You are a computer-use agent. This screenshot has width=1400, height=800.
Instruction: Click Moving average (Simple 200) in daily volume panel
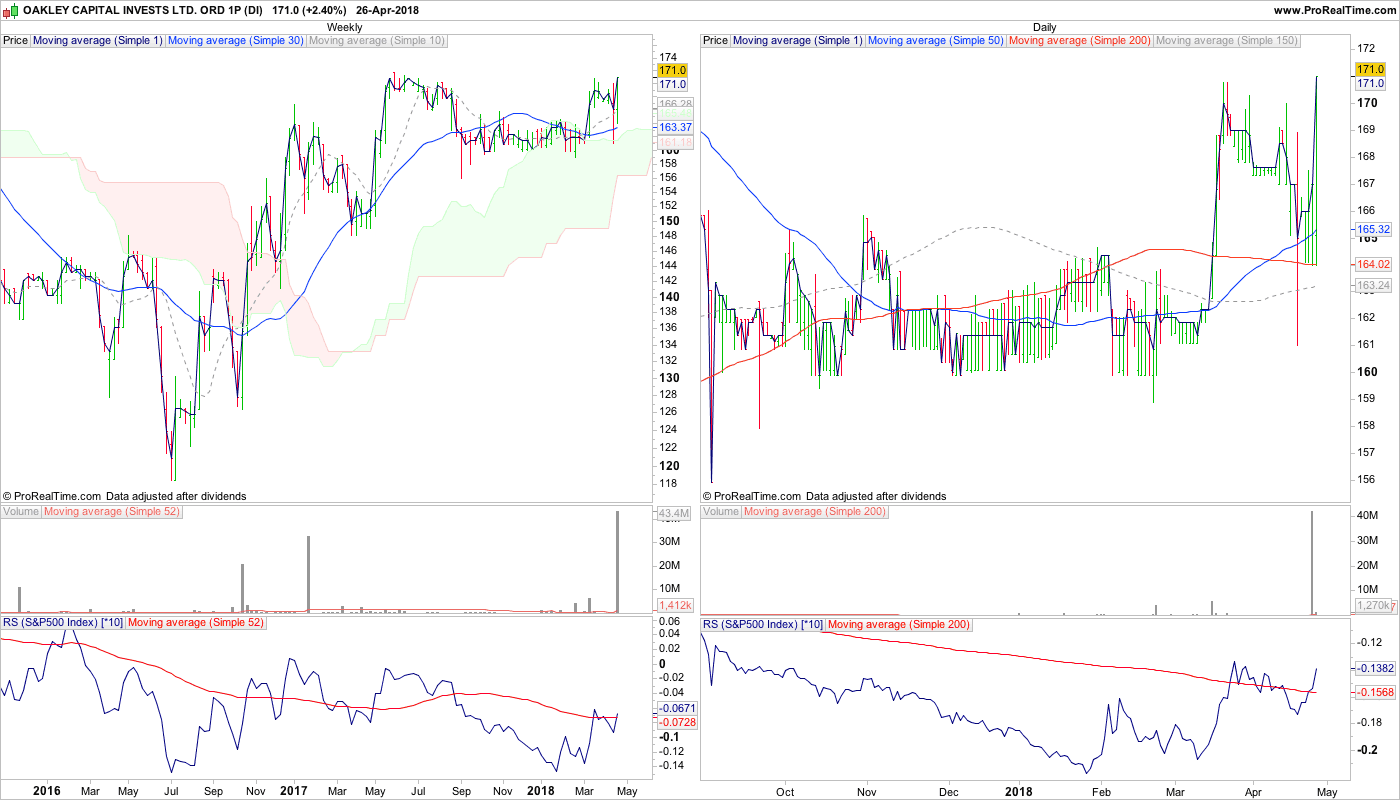click(815, 511)
